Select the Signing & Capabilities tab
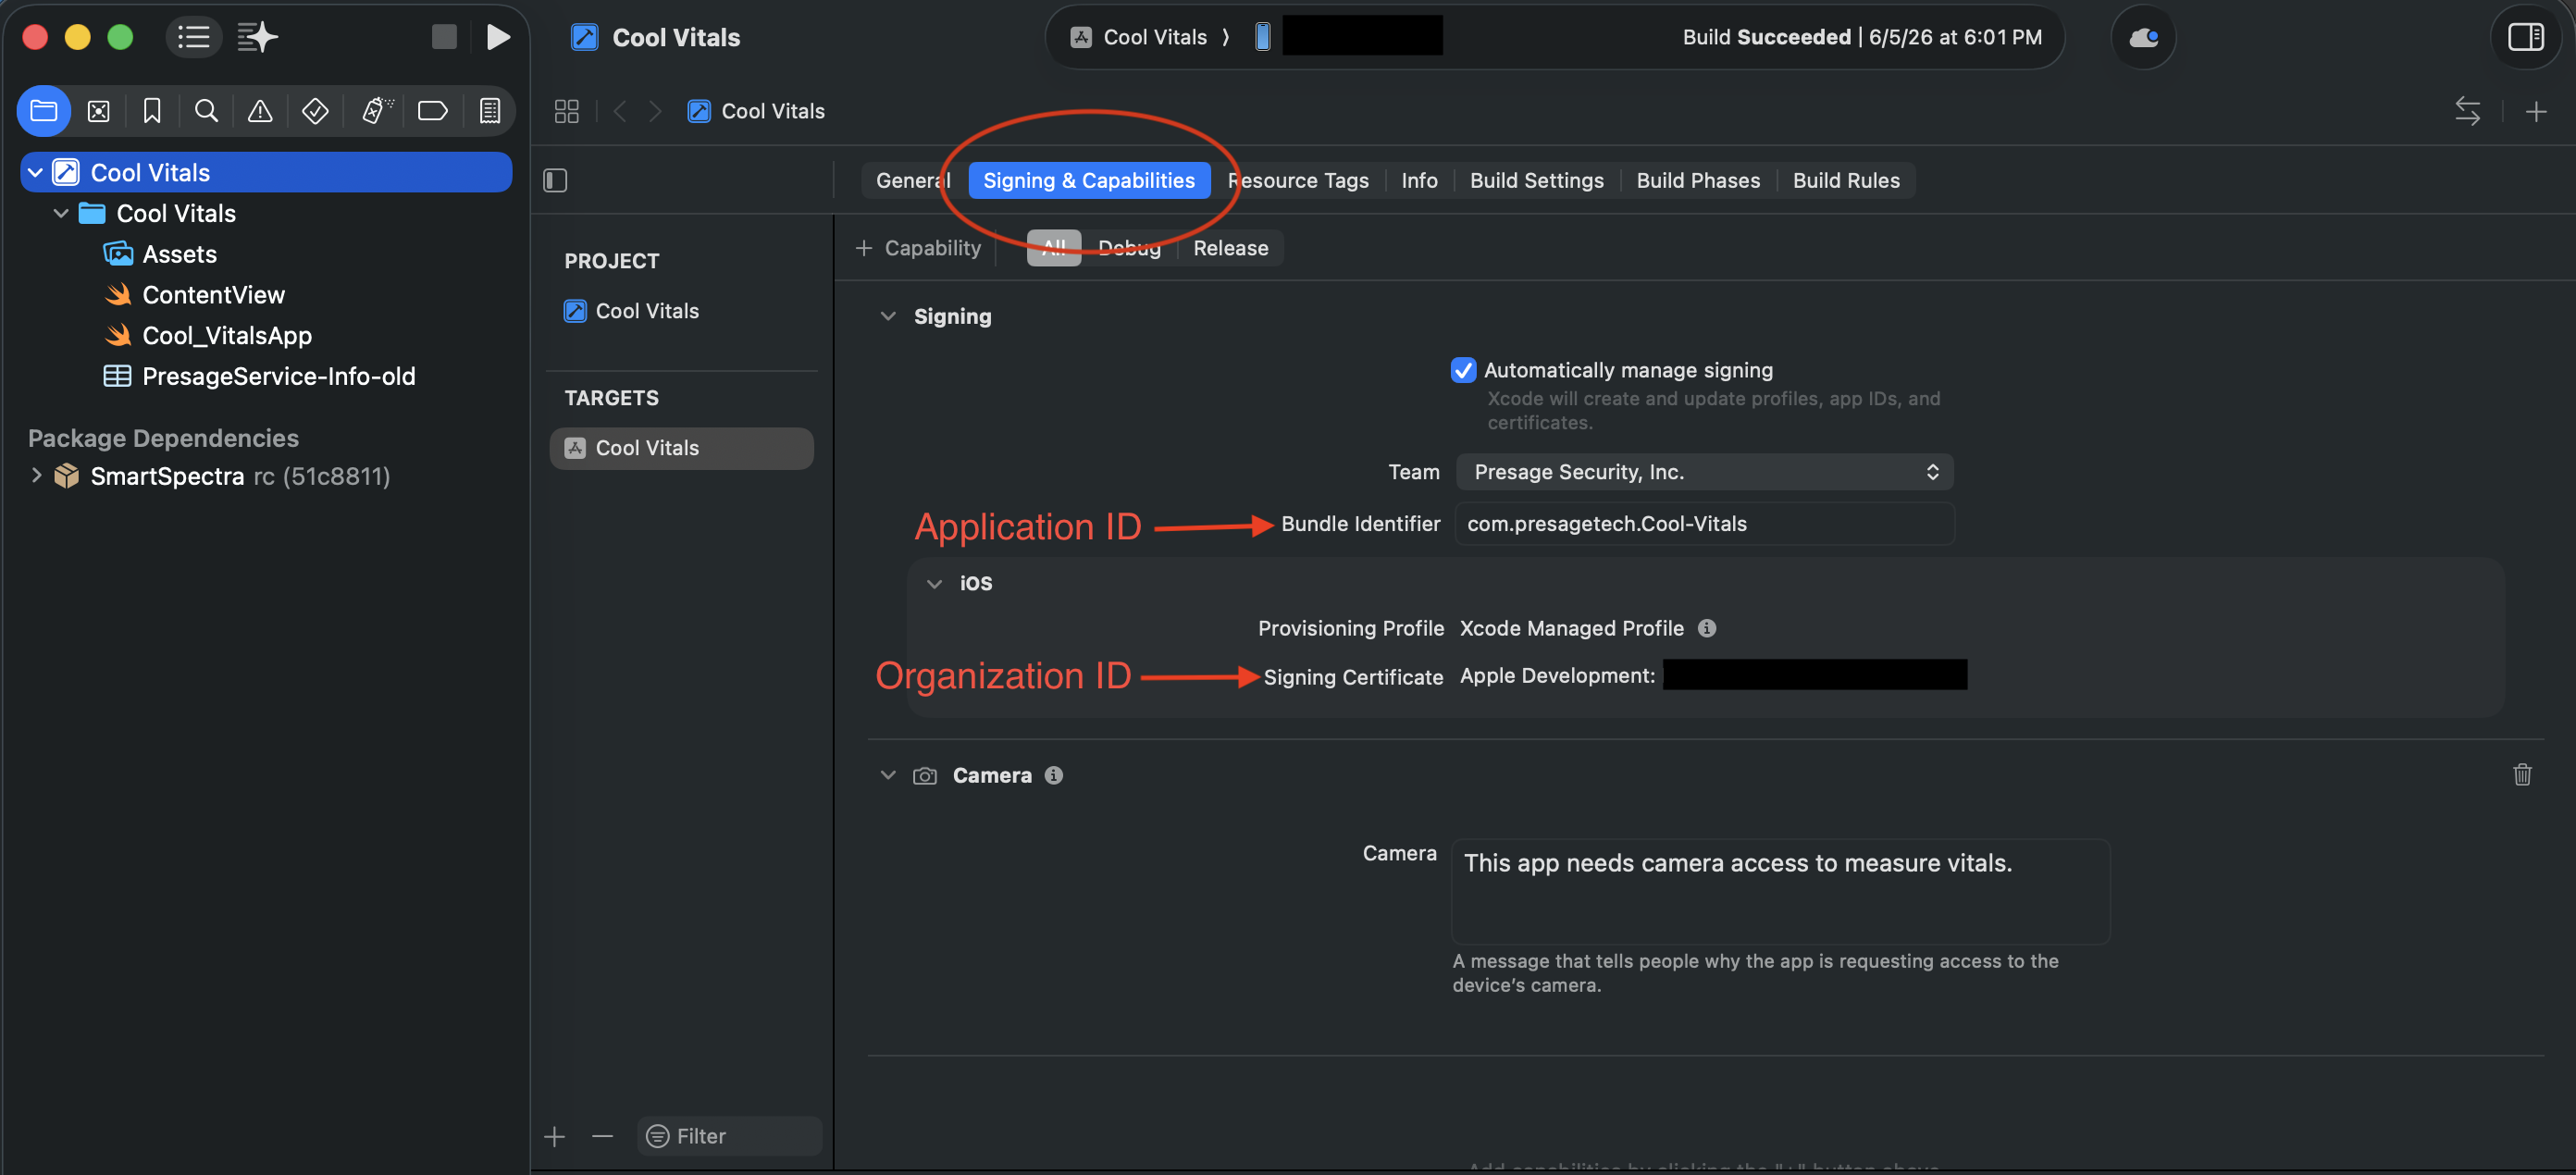This screenshot has height=1175, width=2576. [1088, 180]
